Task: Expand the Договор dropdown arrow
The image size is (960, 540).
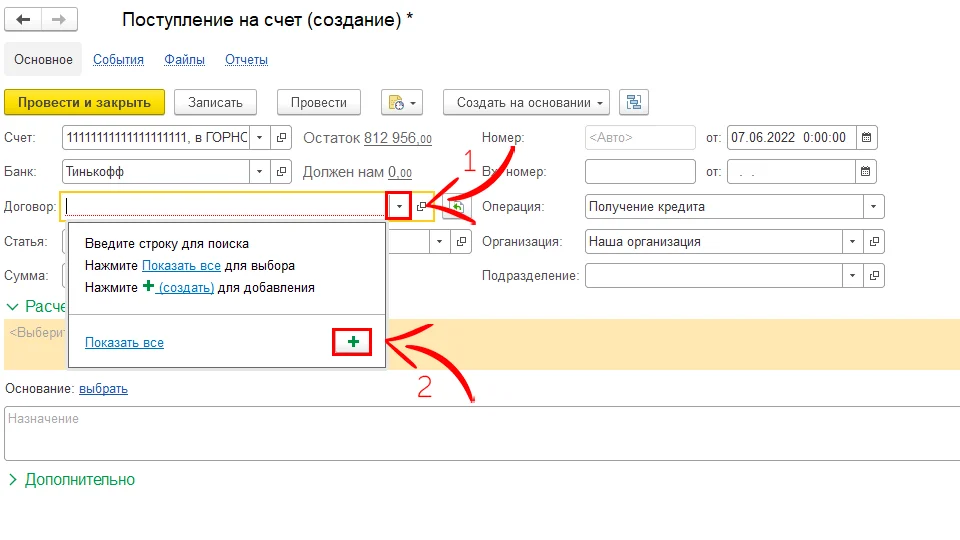Action: point(400,206)
